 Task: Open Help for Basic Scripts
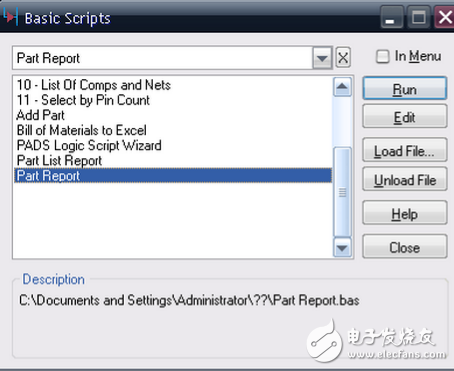[x=404, y=213]
